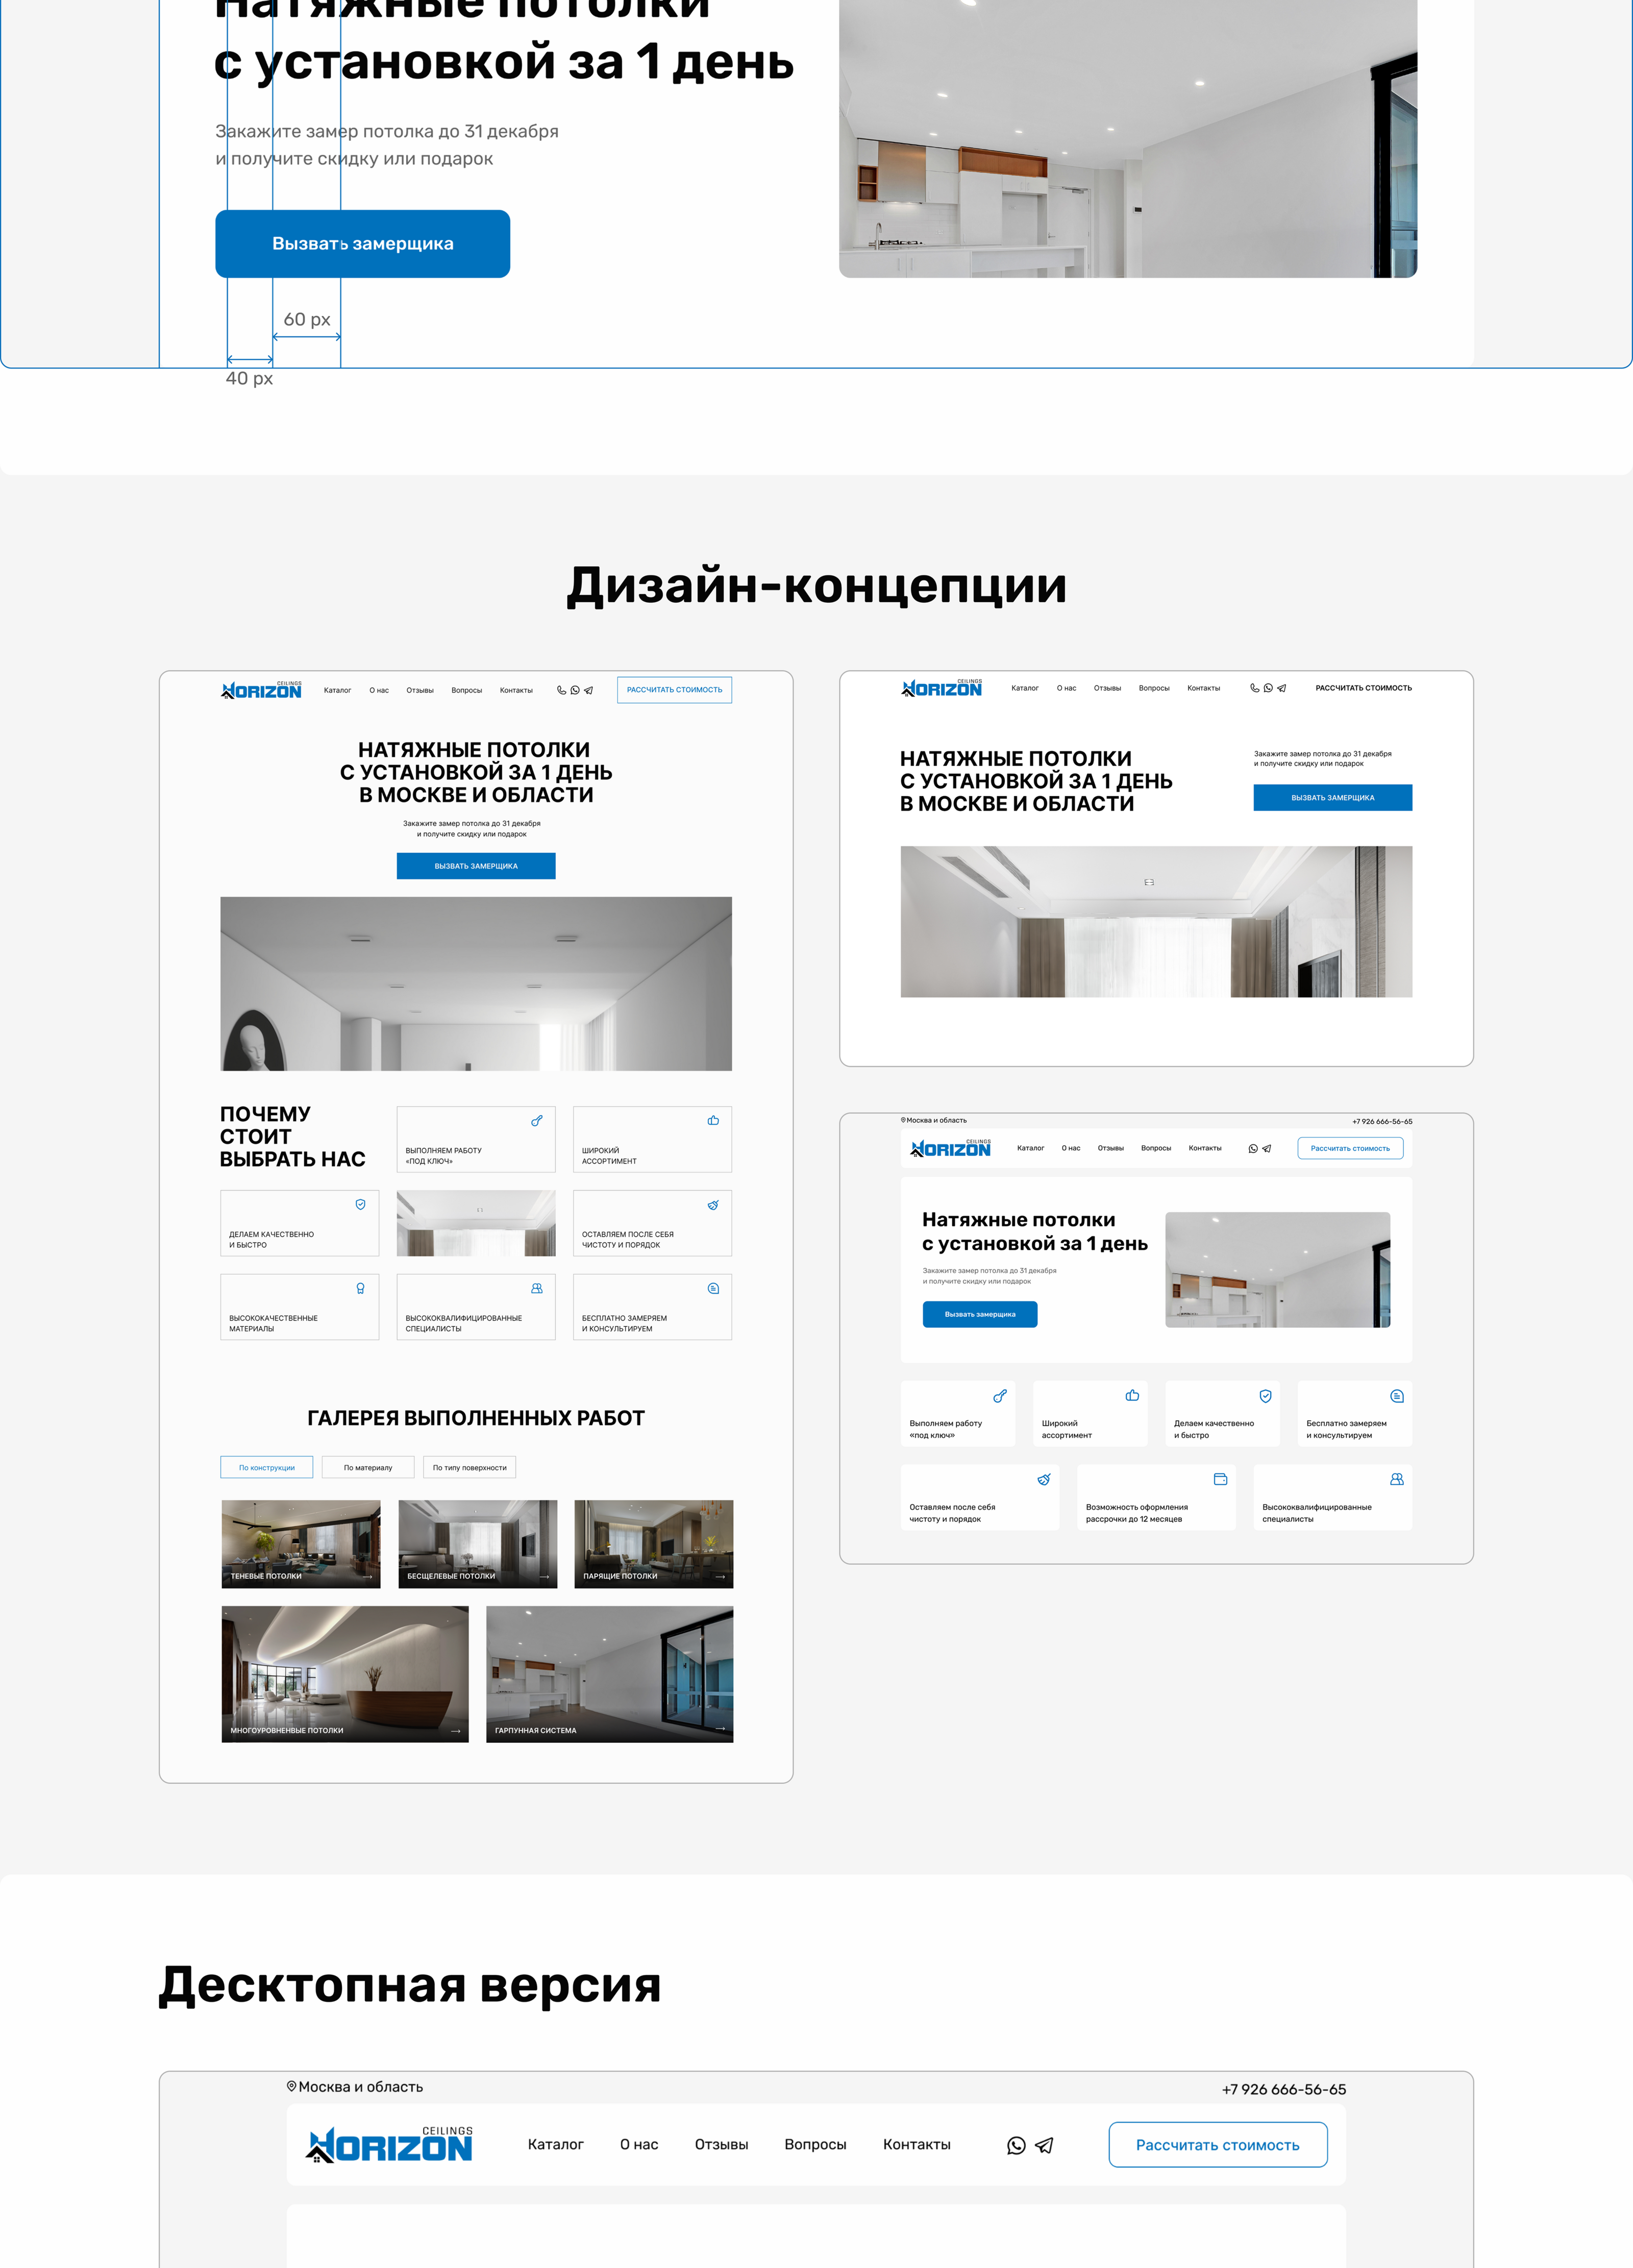The height and width of the screenshot is (2268, 1633).
Task: Click WhatsApp icon in the large desktop header
Action: pyautogui.click(x=1016, y=2145)
